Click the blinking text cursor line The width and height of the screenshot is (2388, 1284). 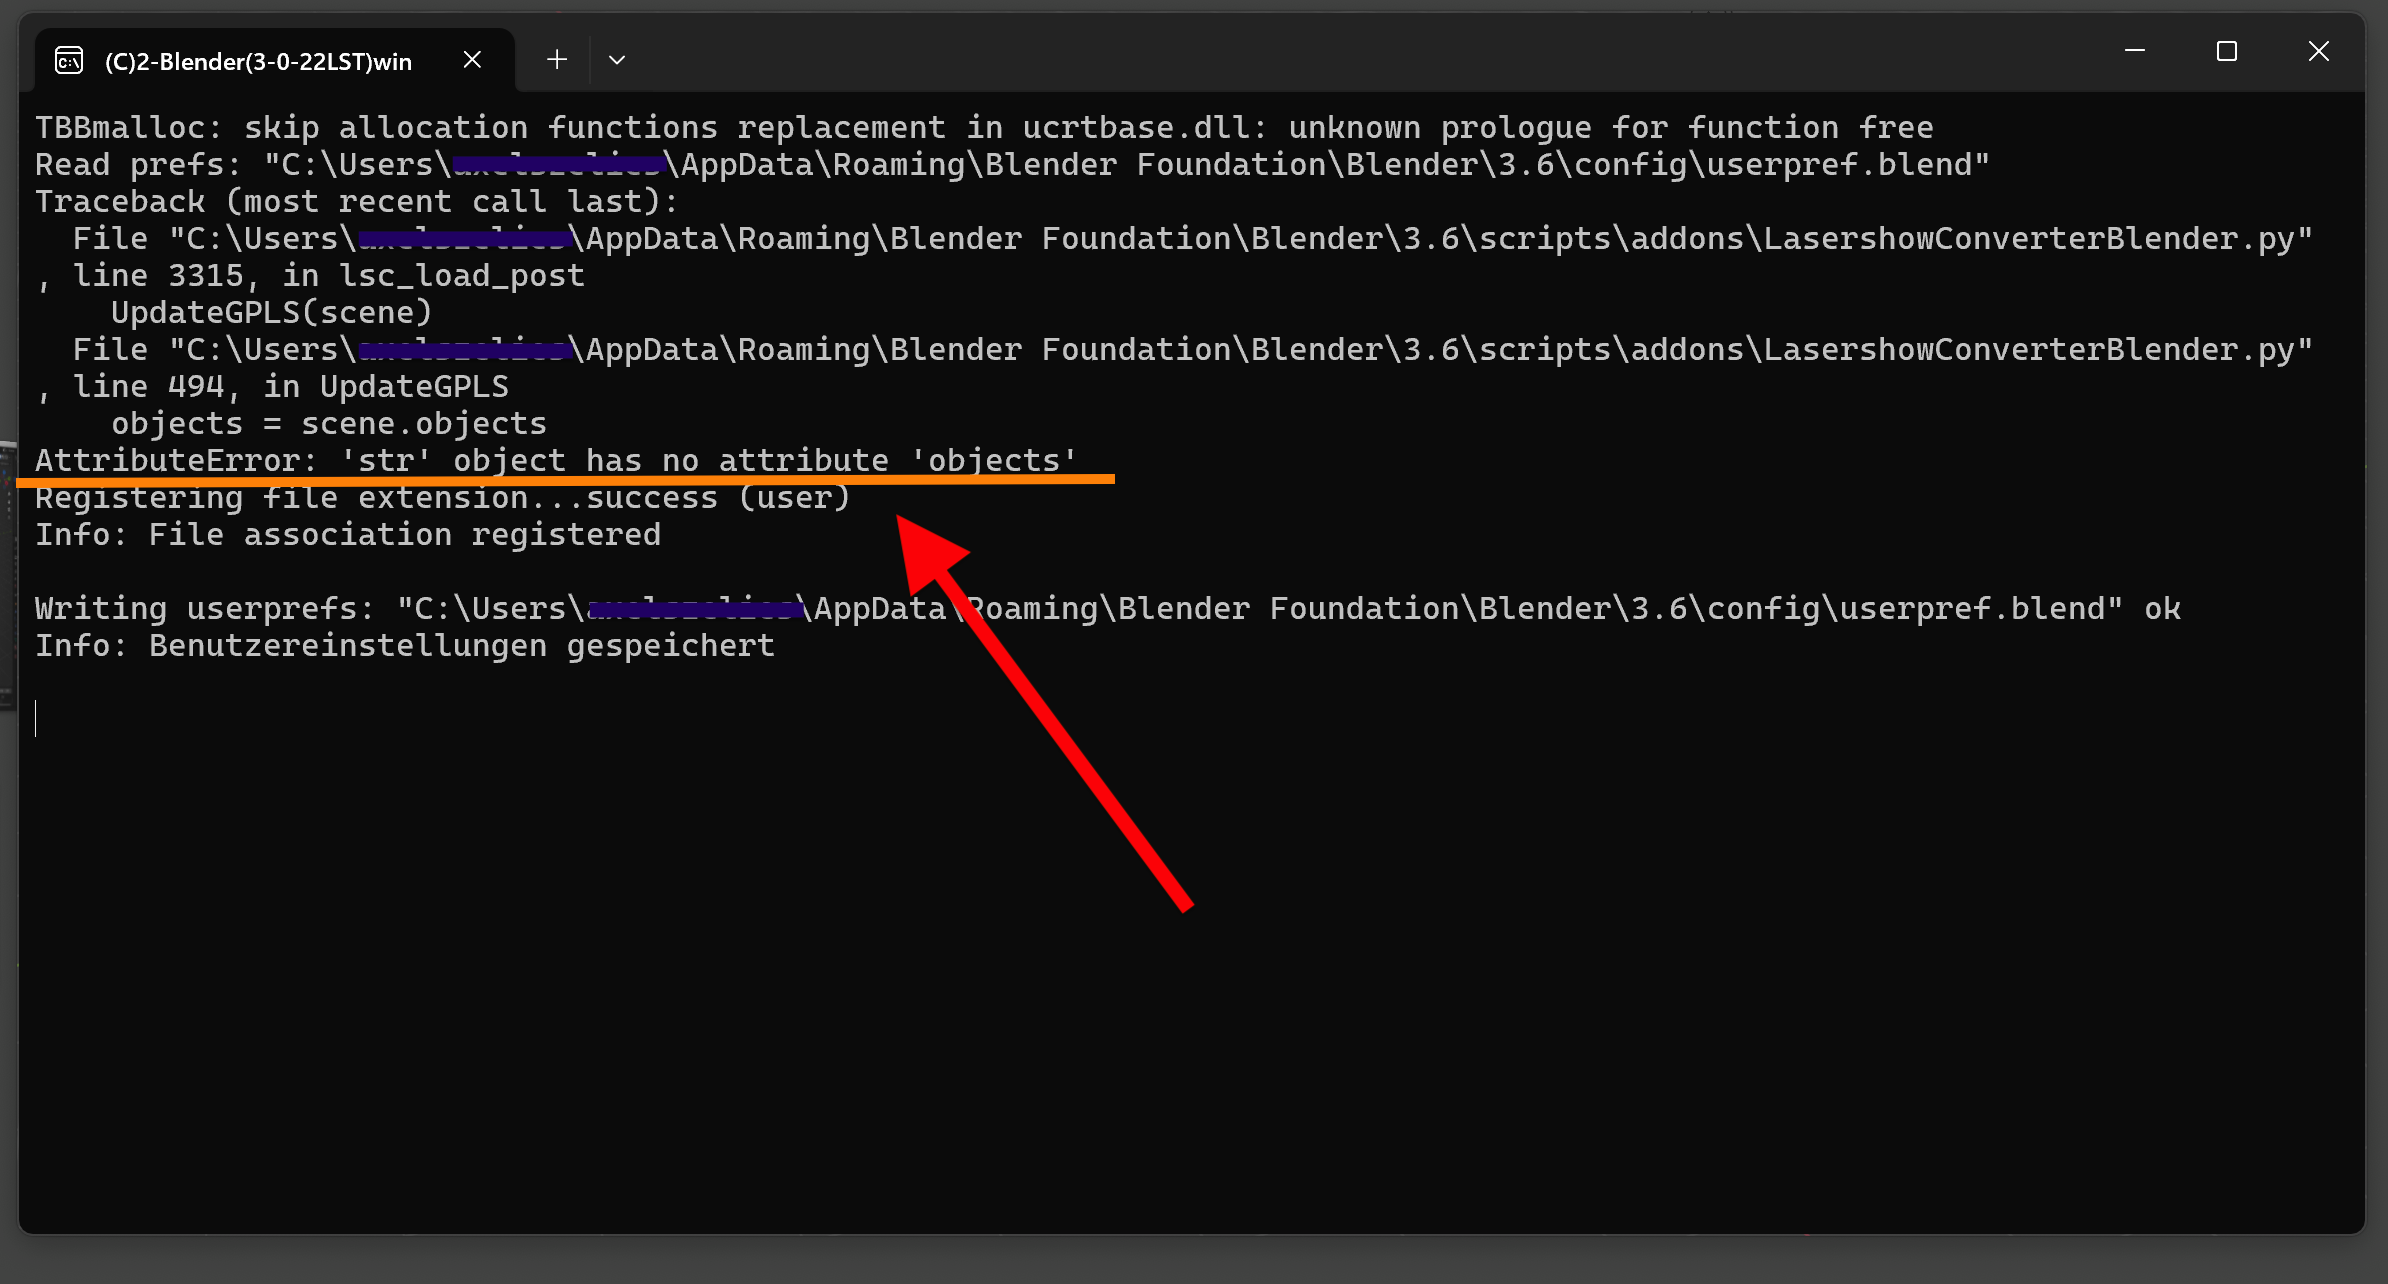tap(37, 719)
